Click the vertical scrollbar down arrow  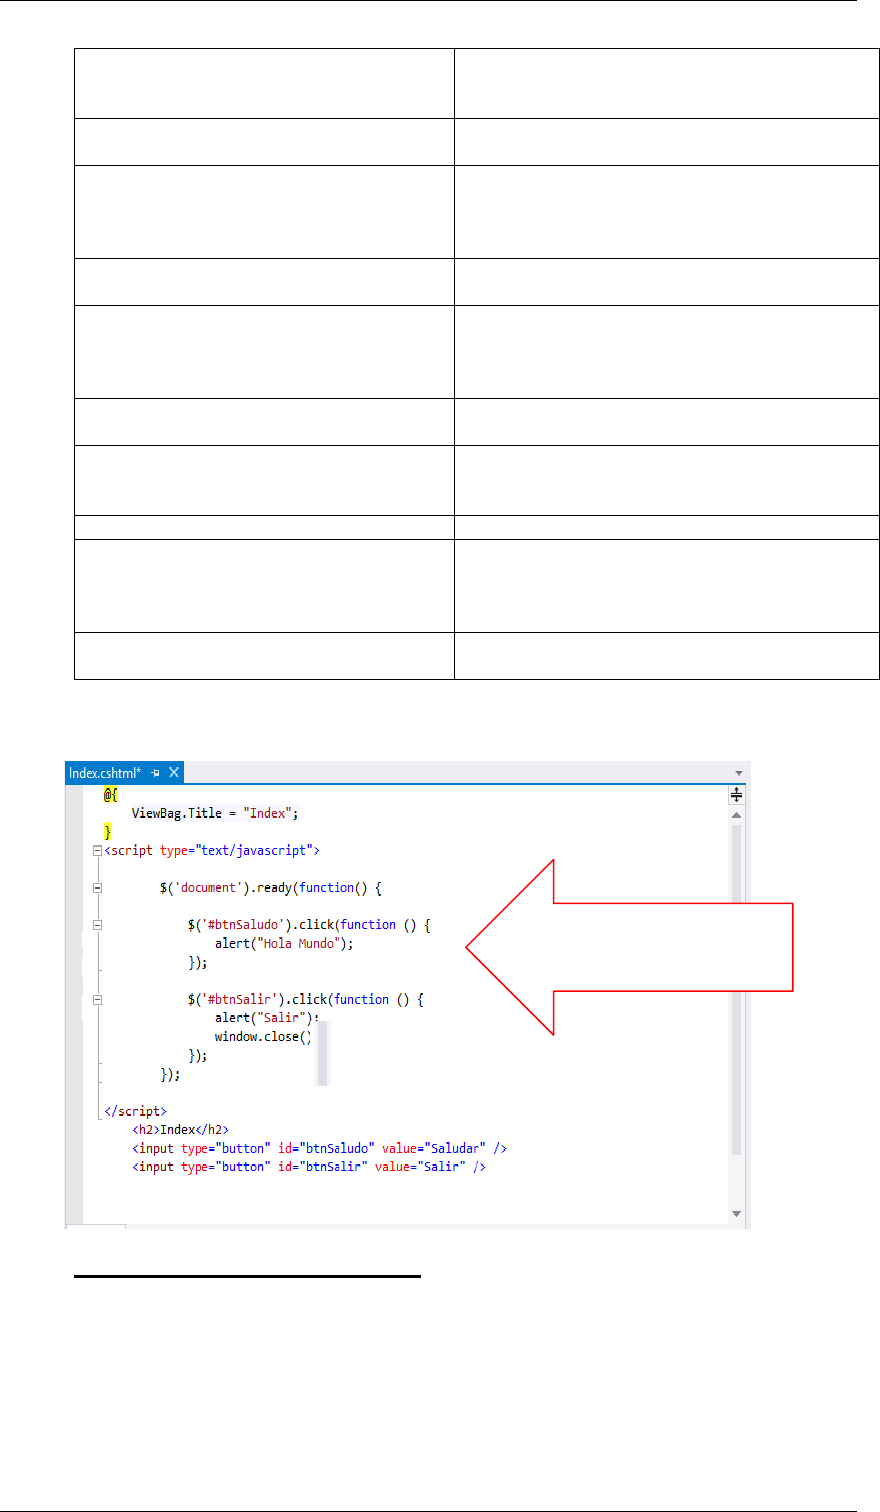736,1213
